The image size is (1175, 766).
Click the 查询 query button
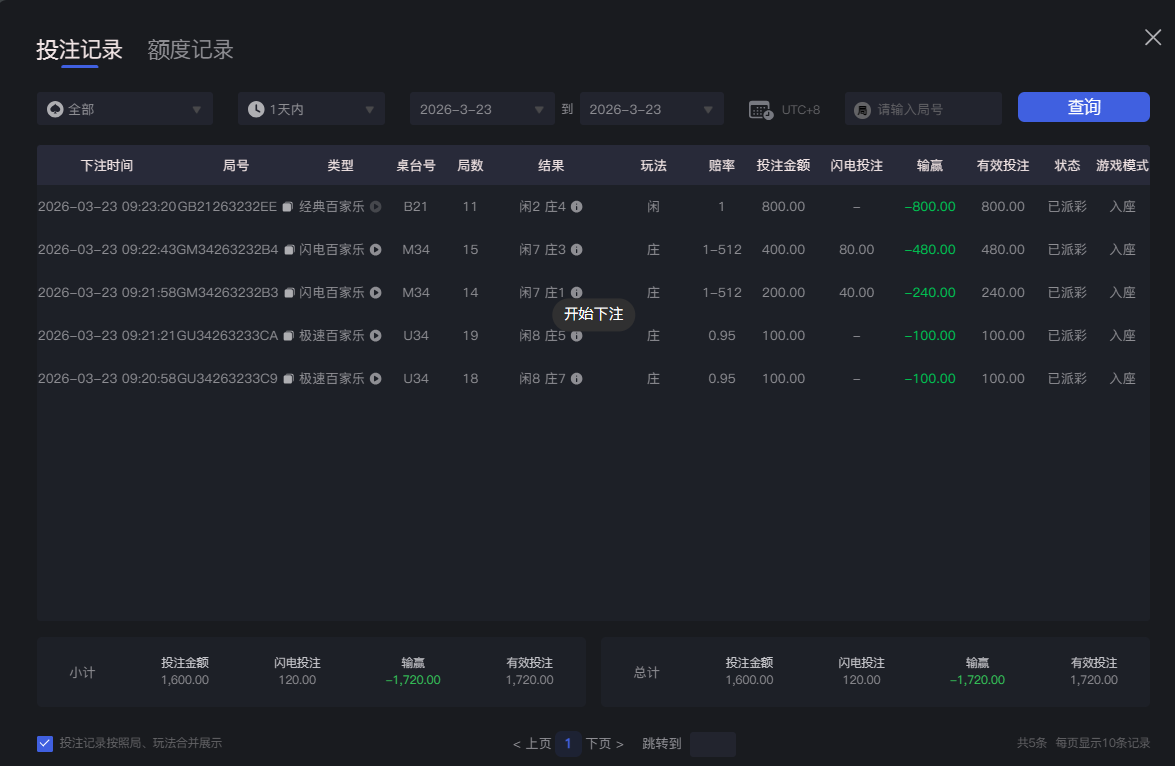point(1083,107)
